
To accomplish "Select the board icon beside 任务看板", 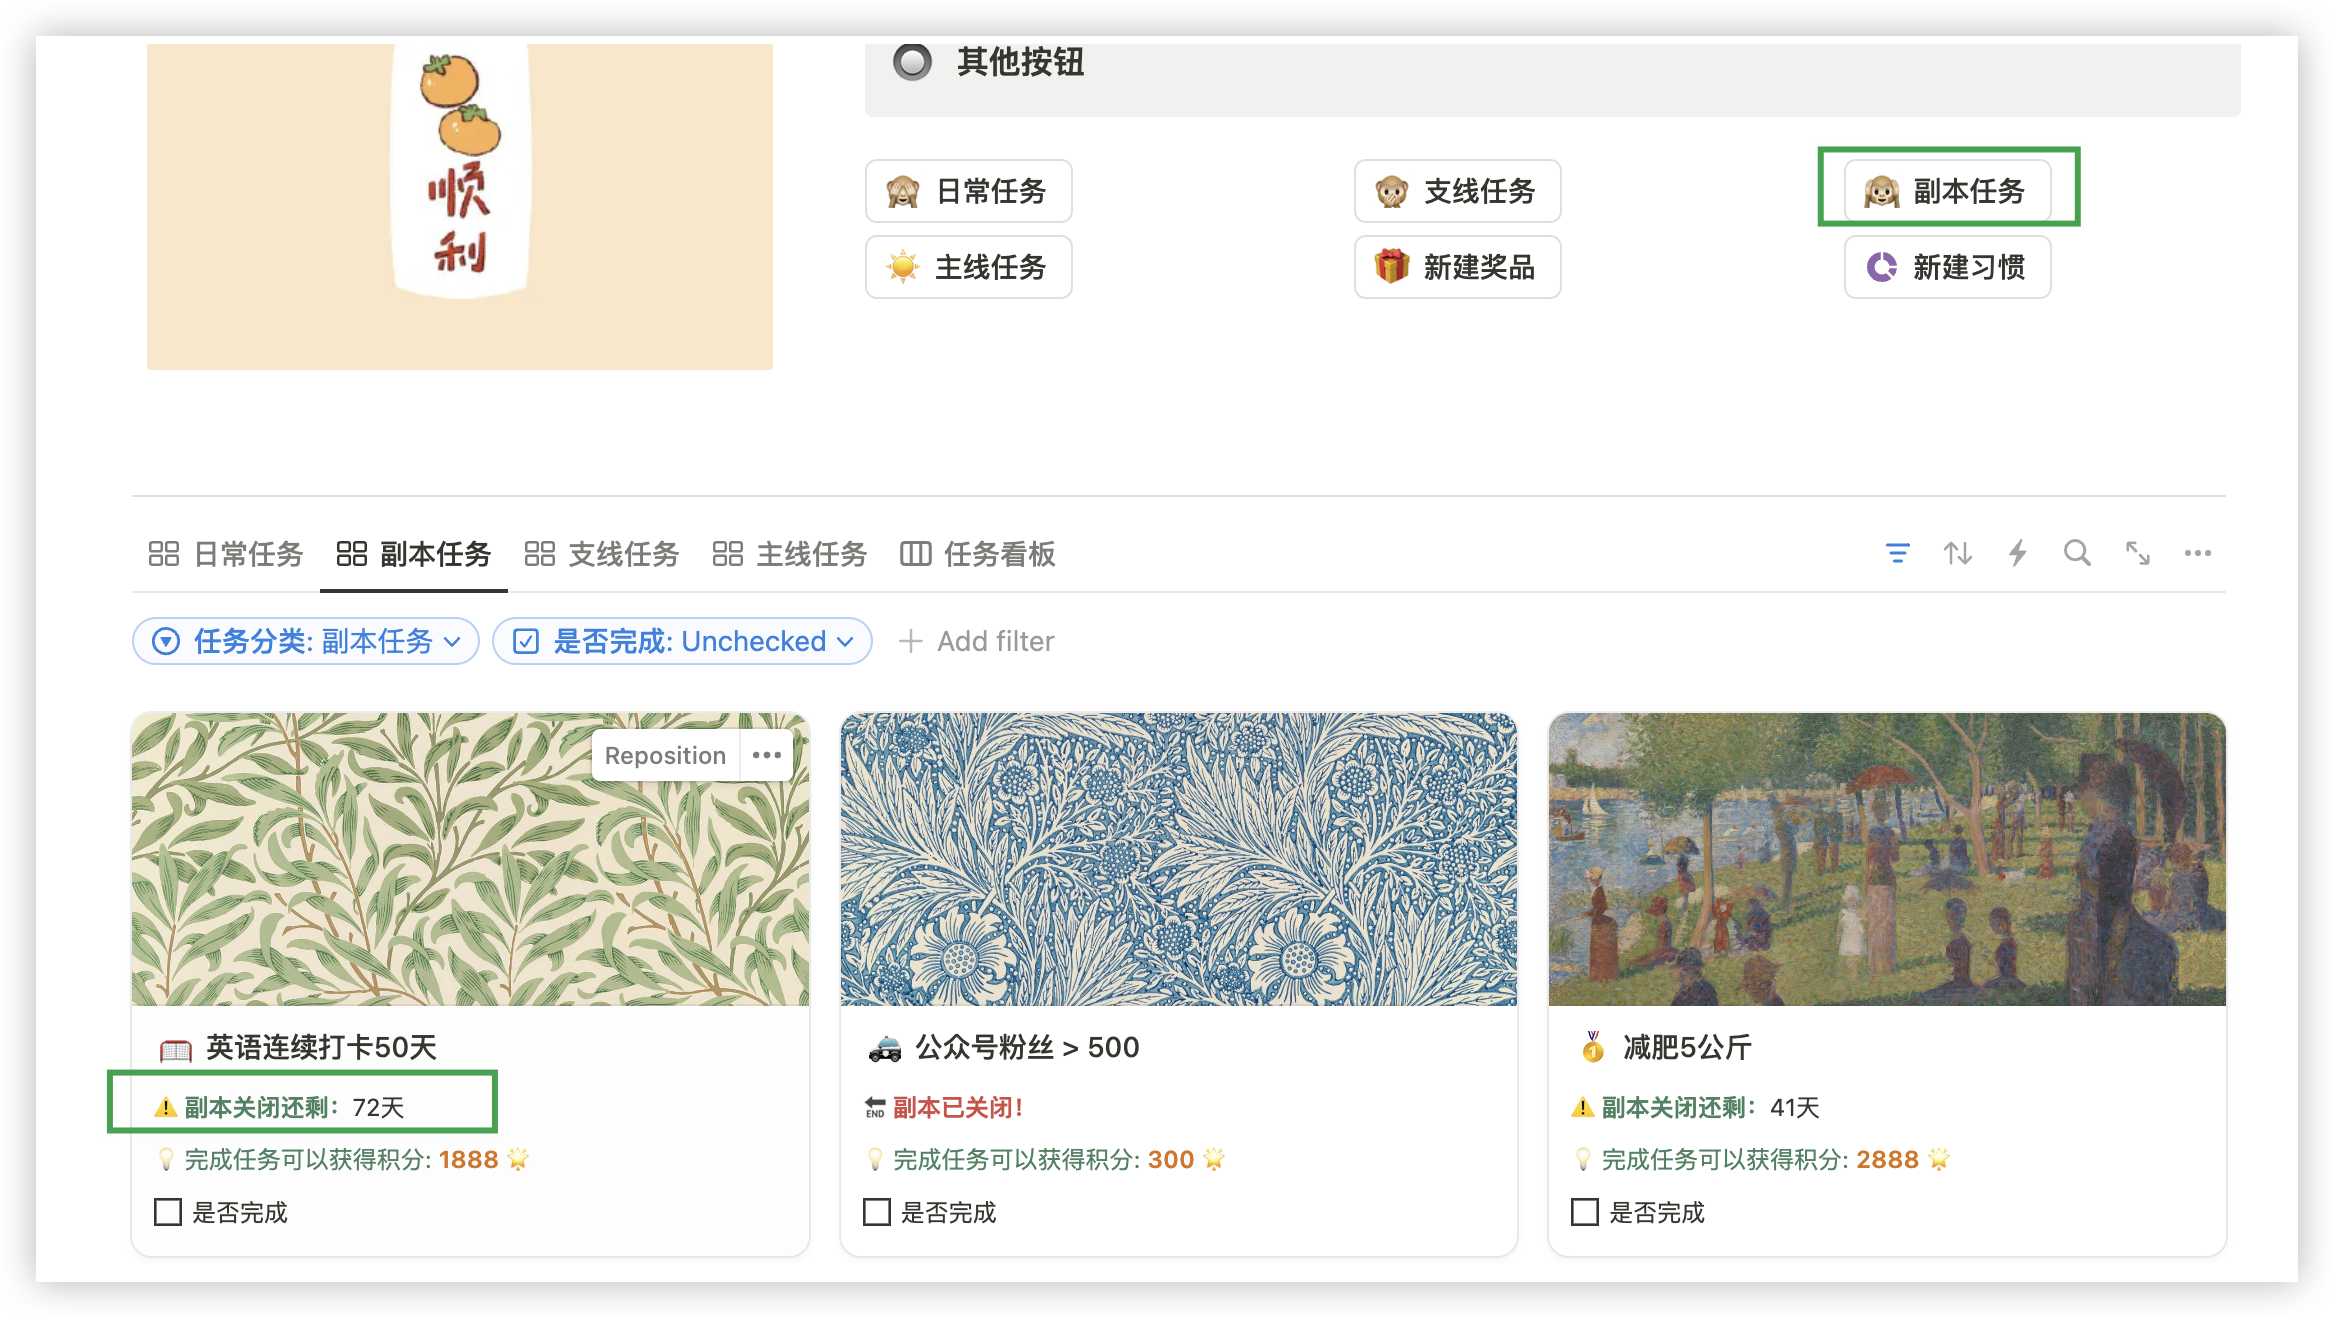I will click(915, 554).
